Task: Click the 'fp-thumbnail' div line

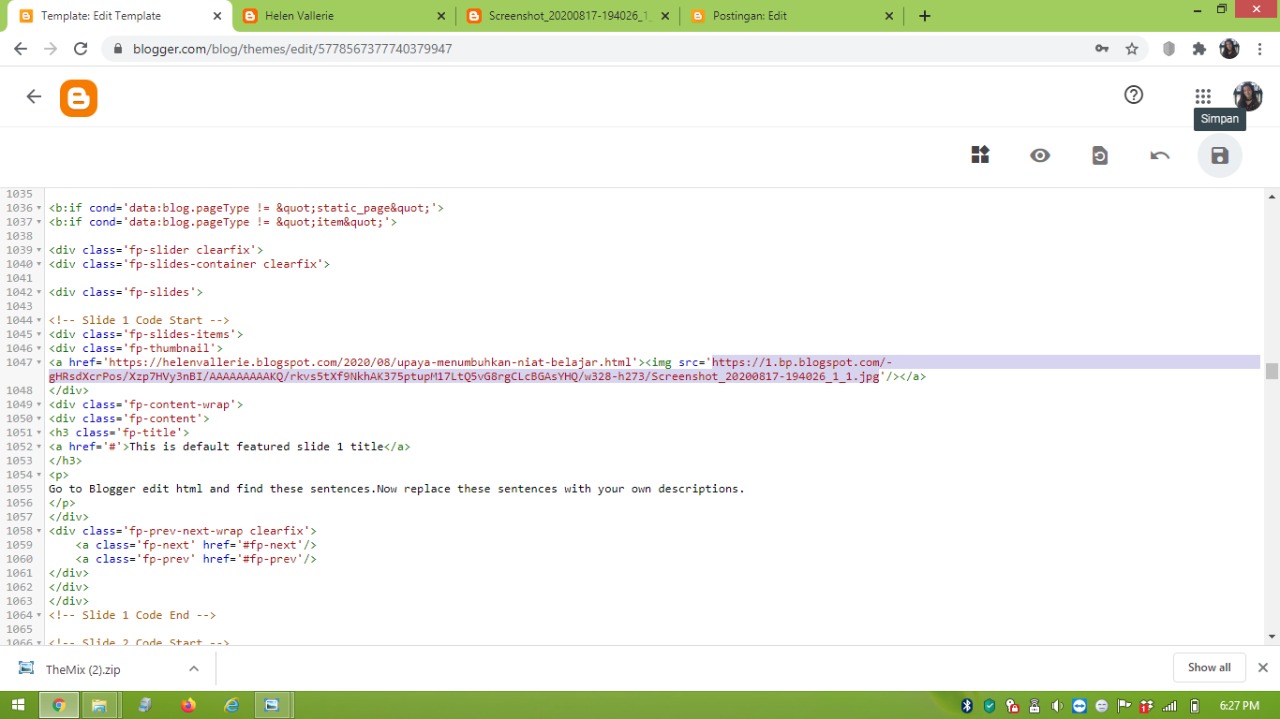Action: (x=136, y=348)
